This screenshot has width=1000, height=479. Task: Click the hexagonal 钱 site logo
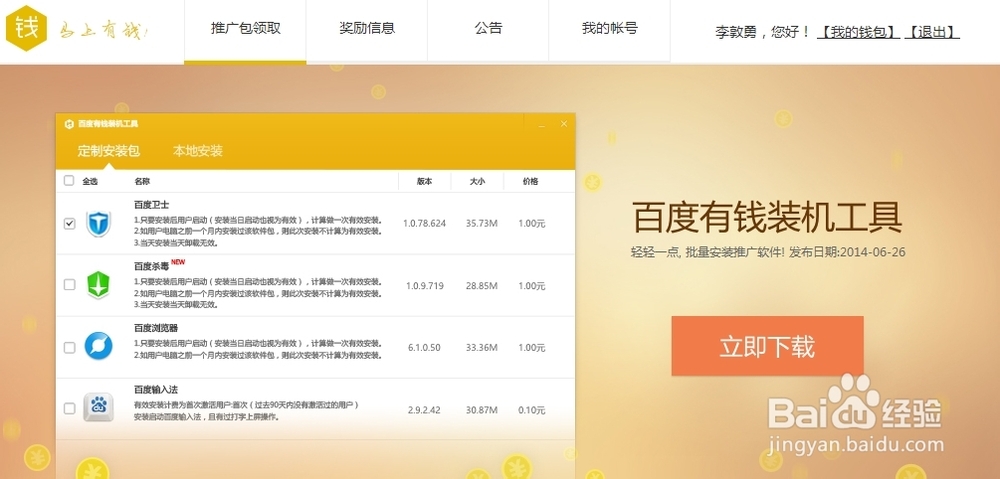tap(26, 28)
